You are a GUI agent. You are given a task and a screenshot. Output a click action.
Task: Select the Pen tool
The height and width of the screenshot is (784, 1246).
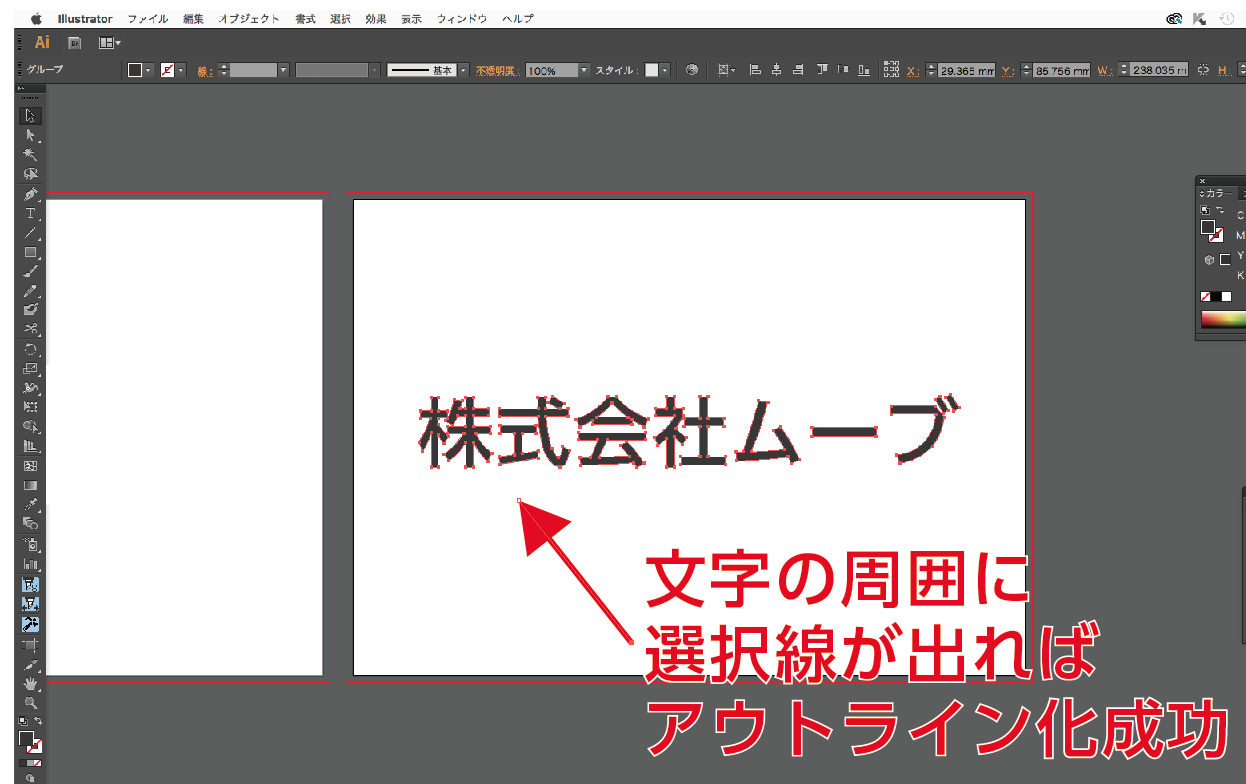click(x=30, y=194)
